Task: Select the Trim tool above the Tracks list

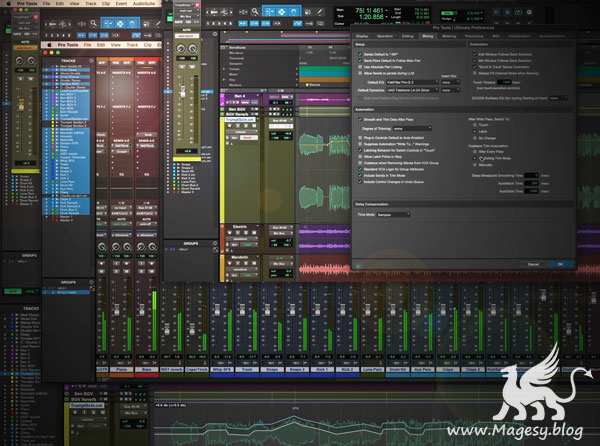Action: click(x=108, y=24)
